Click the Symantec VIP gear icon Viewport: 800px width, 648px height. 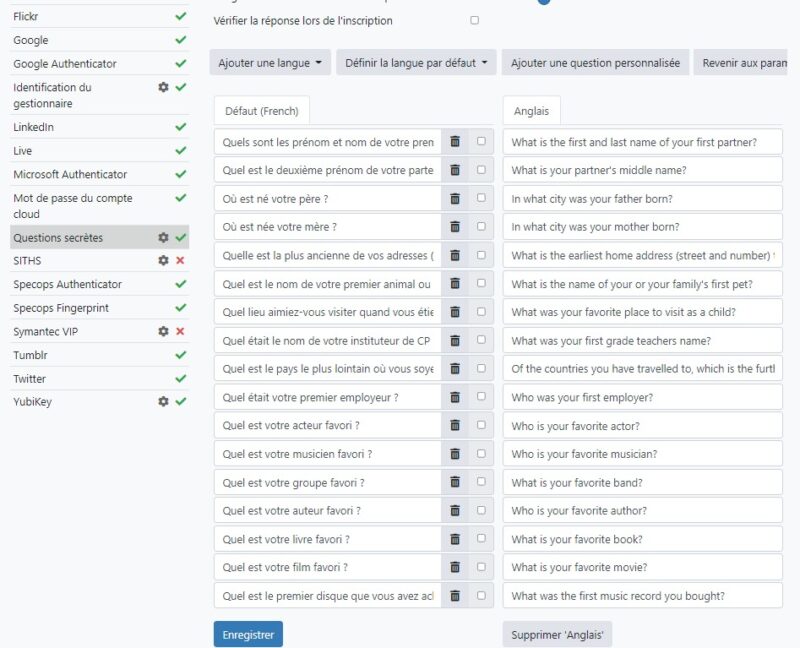point(164,331)
